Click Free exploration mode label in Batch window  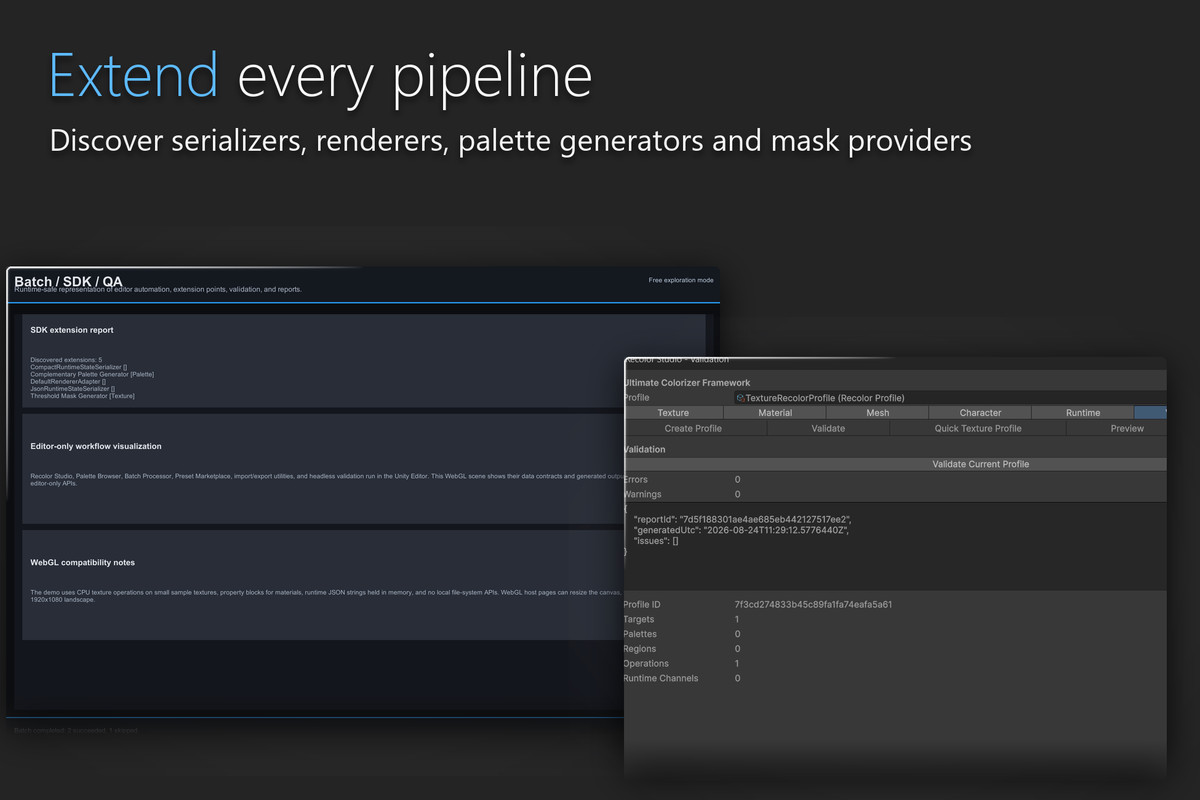click(x=681, y=280)
